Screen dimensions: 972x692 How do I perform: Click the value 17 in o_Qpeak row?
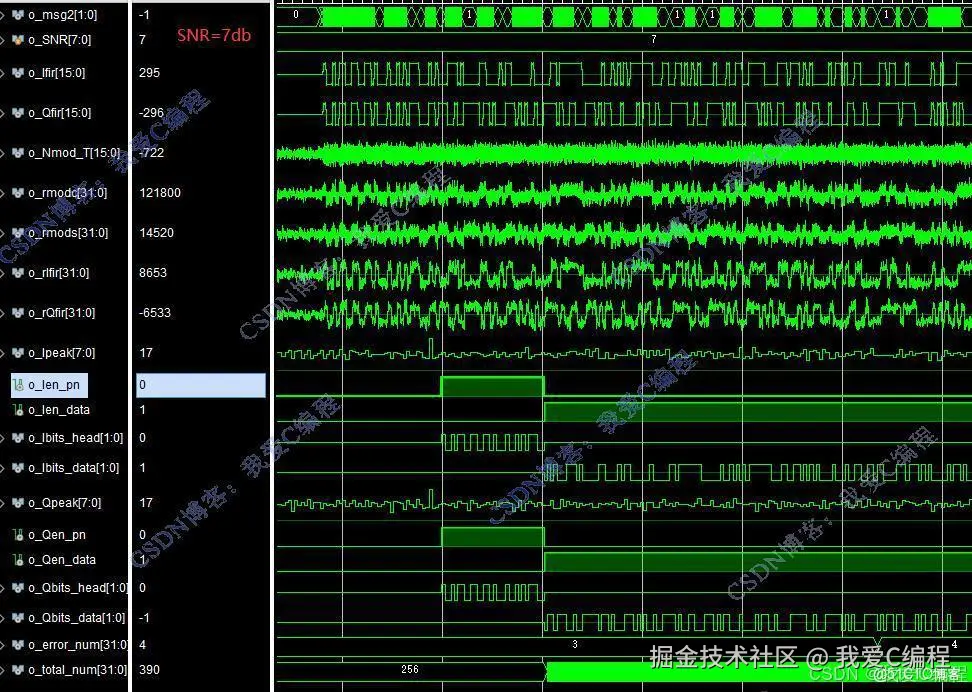(x=146, y=503)
